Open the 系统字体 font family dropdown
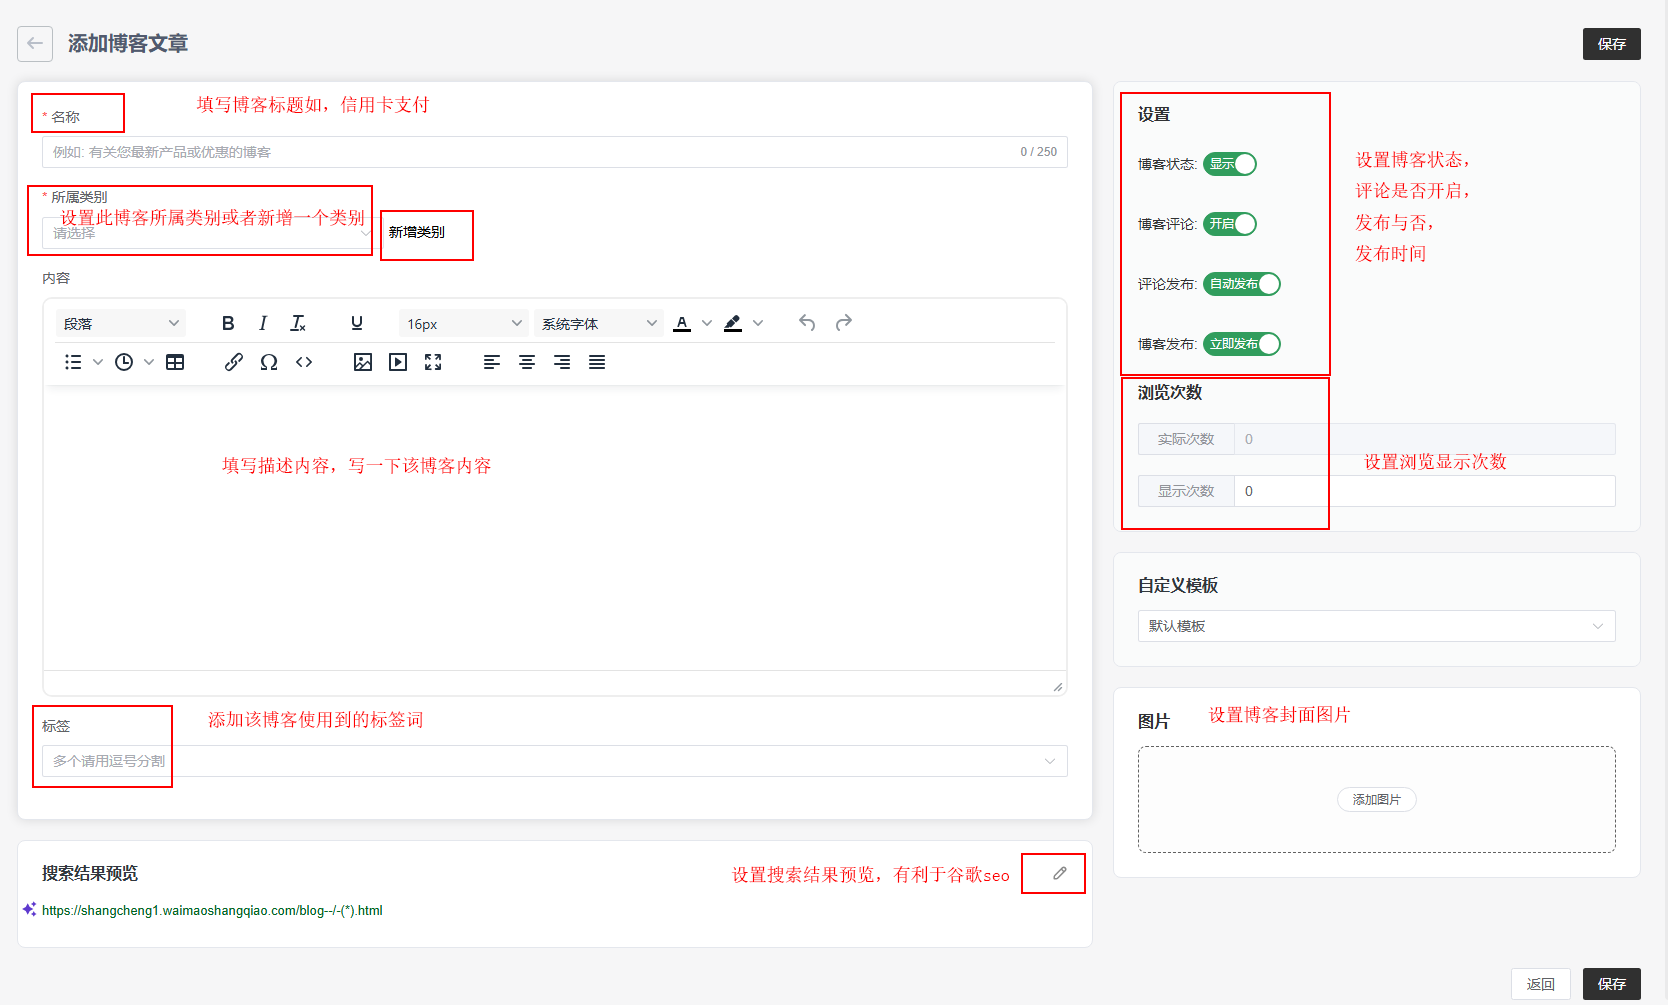This screenshot has width=1668, height=1005. [x=598, y=324]
